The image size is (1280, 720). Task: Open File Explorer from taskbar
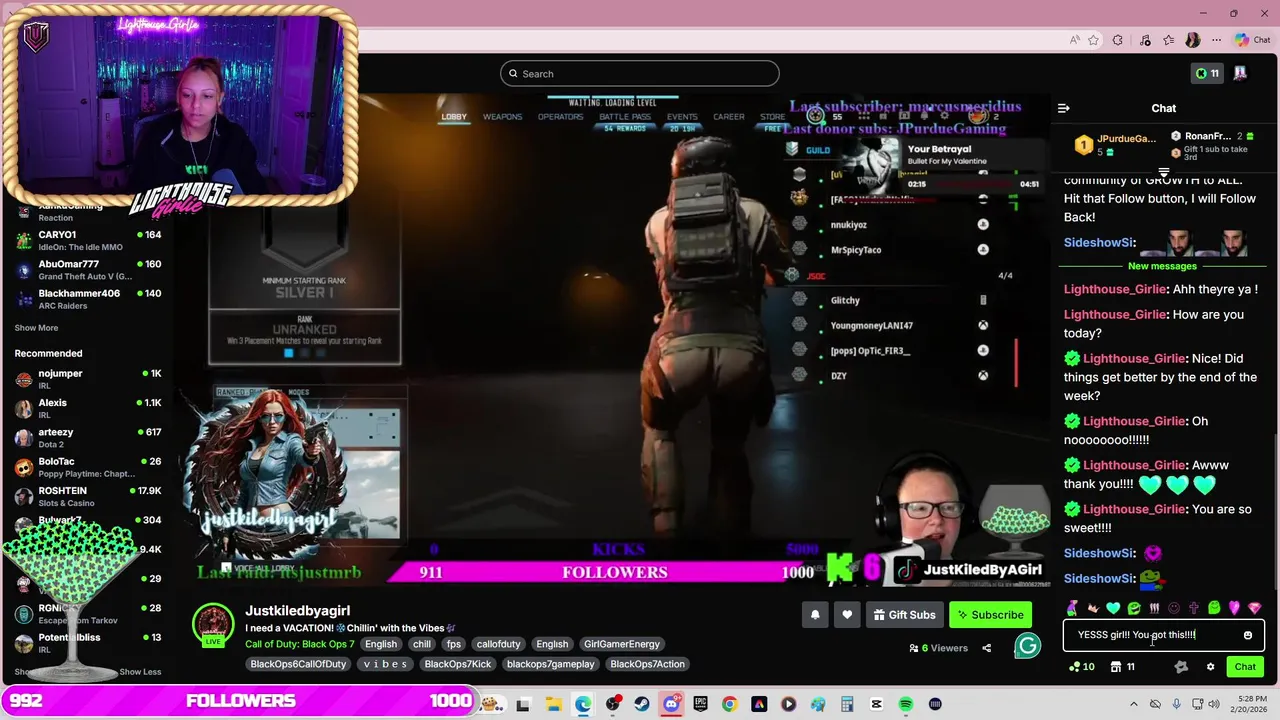(x=553, y=704)
